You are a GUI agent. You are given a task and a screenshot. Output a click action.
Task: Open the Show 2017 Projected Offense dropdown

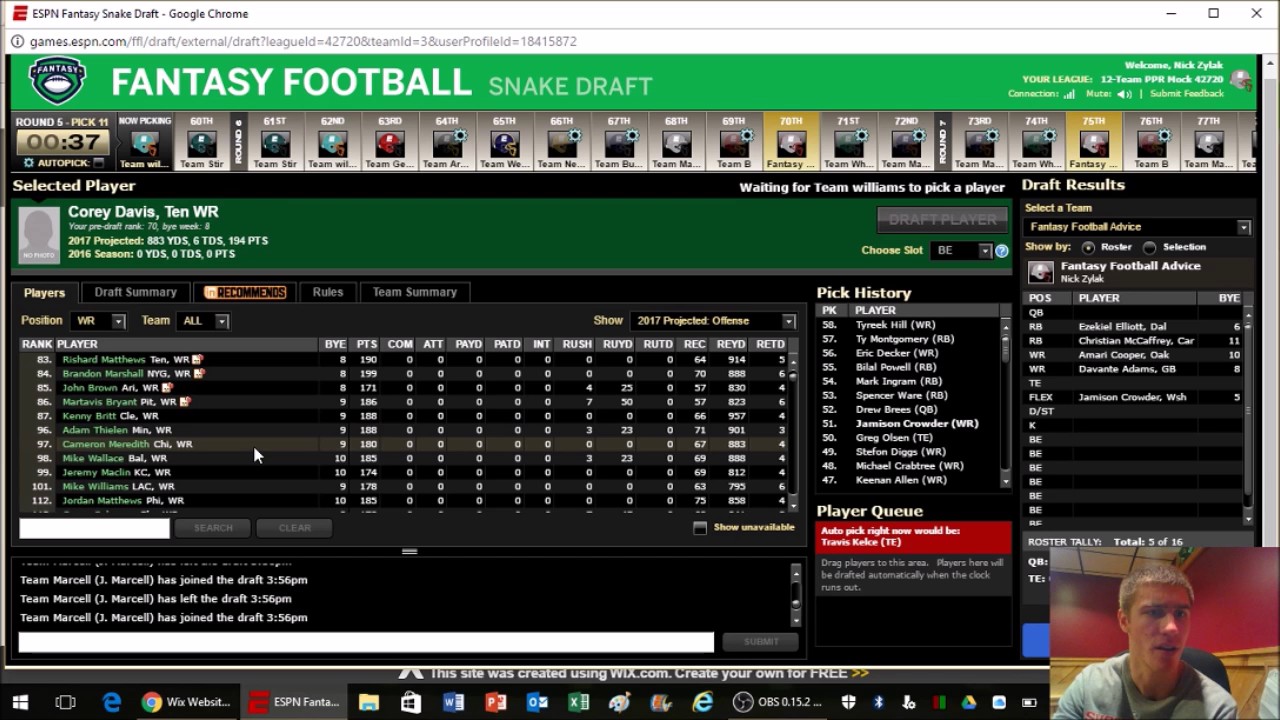click(x=713, y=321)
